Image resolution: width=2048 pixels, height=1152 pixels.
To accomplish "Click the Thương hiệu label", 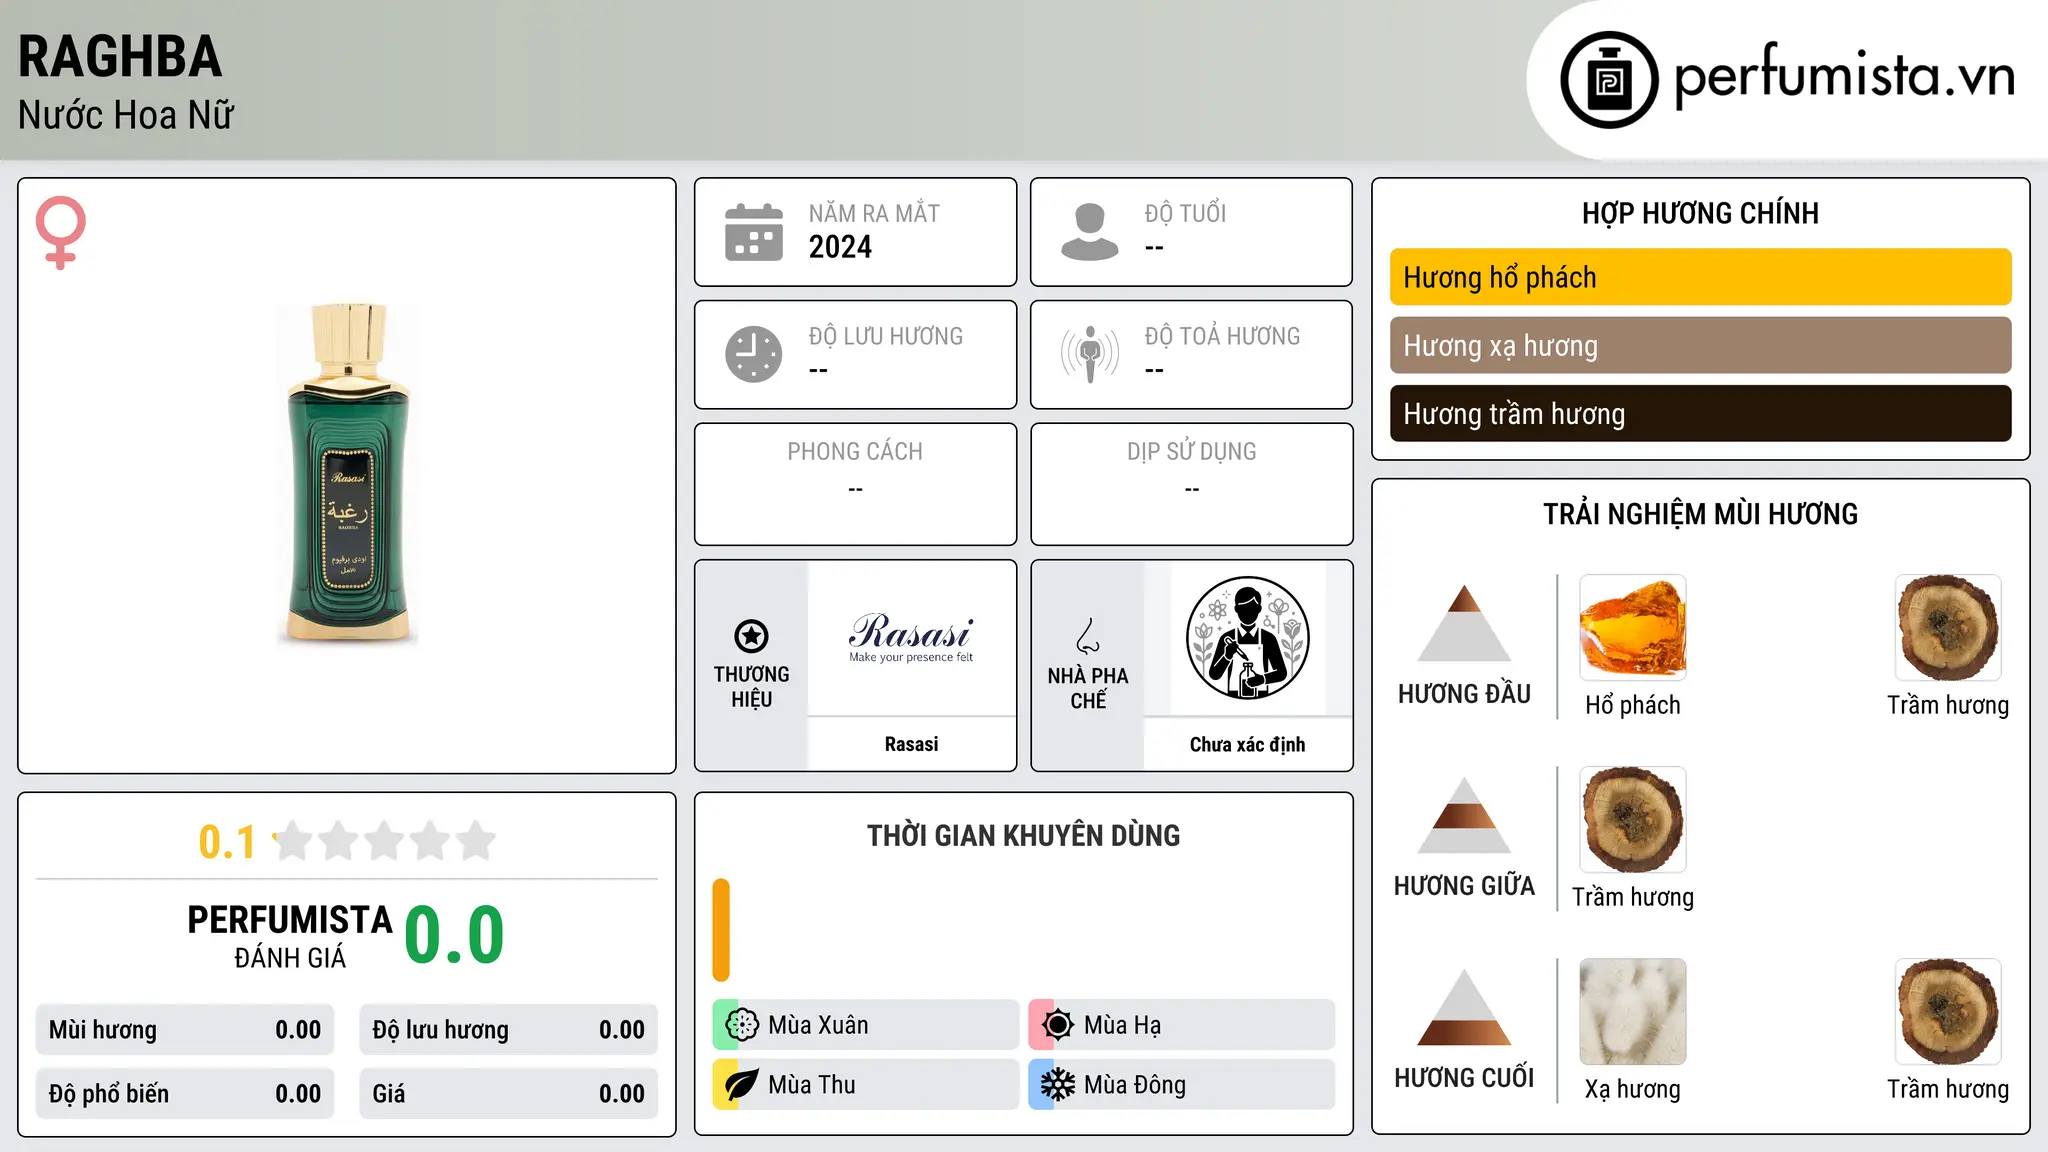I will tap(751, 687).
